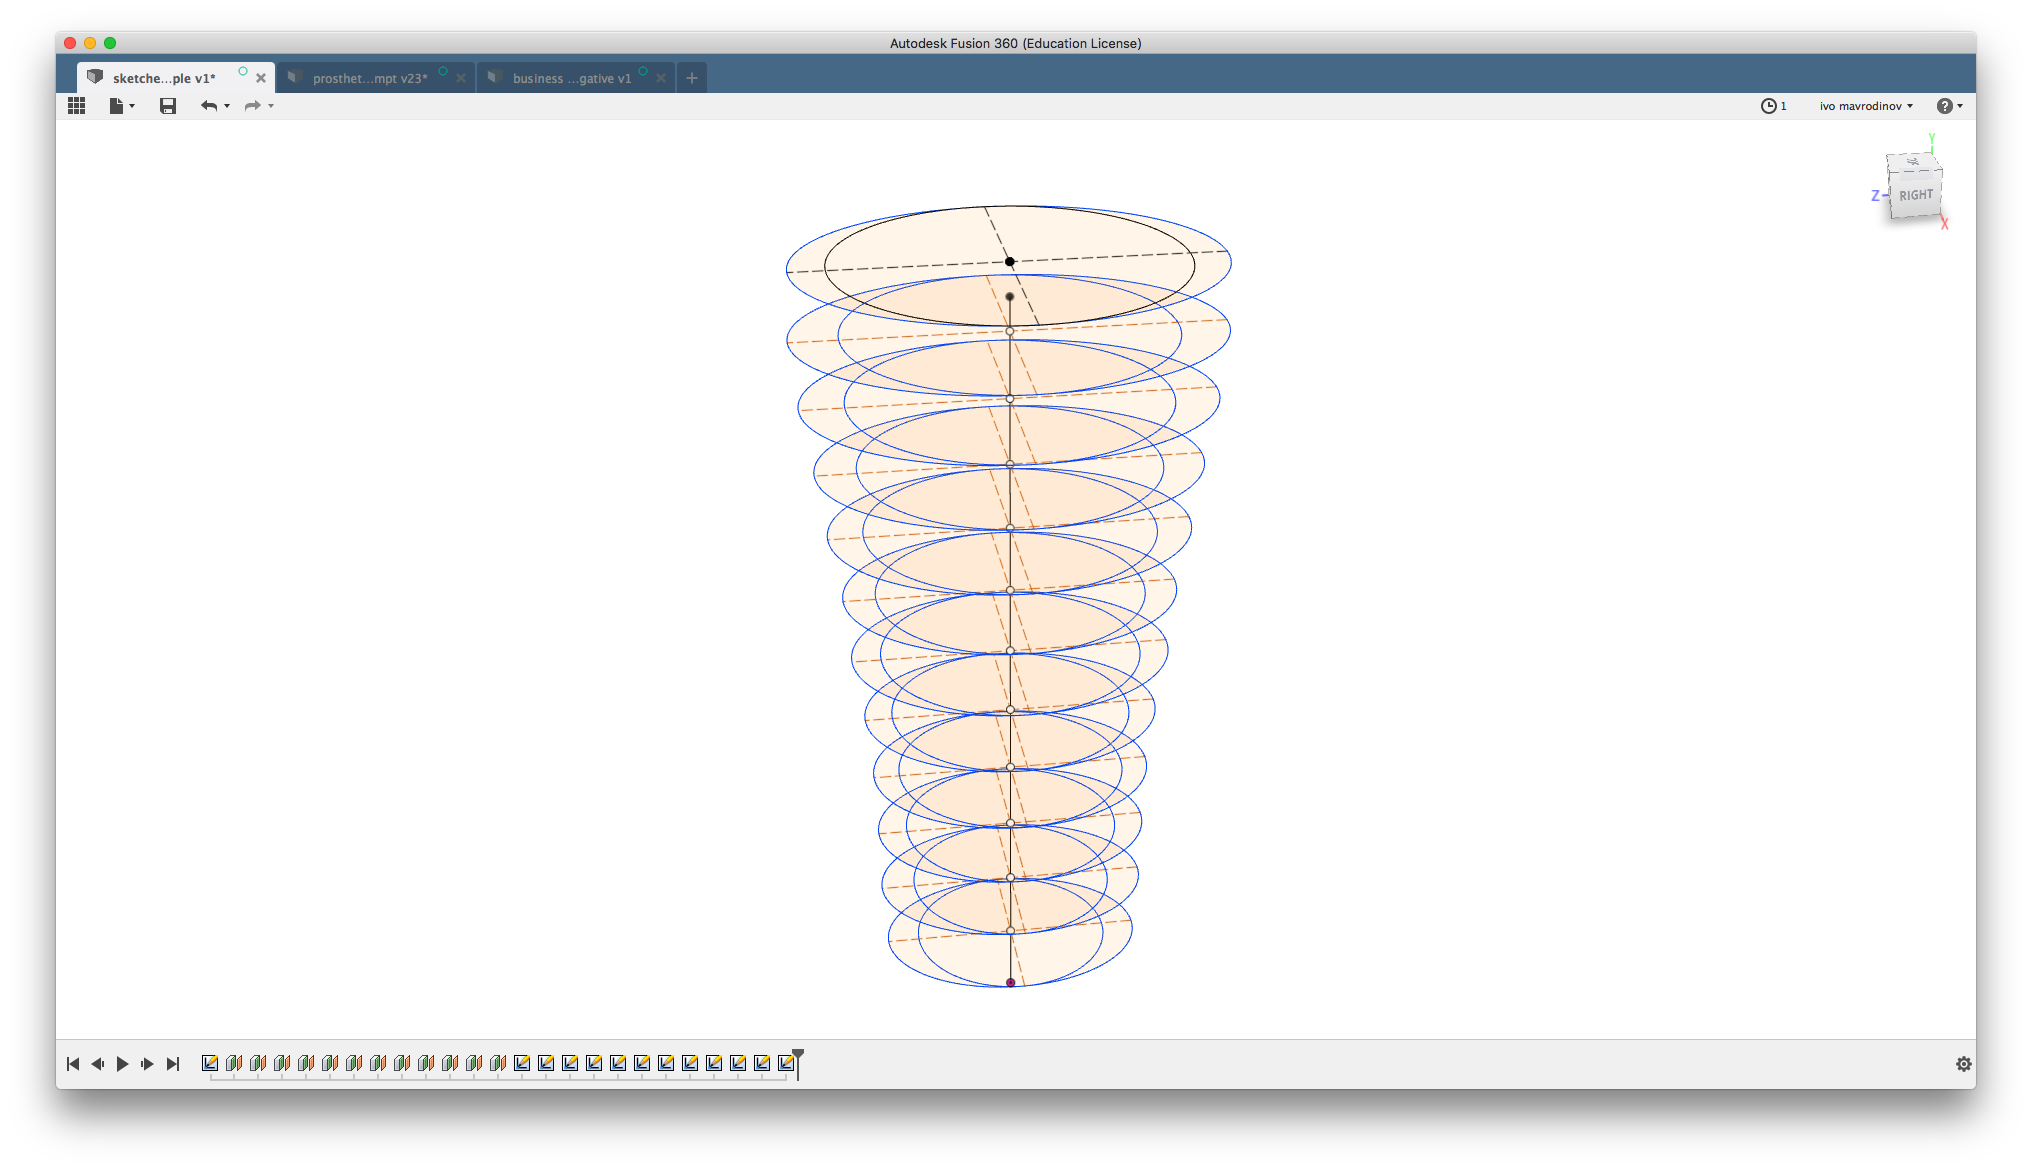This screenshot has height=1169, width=2032.
Task: Add a new design tab
Action: click(692, 78)
